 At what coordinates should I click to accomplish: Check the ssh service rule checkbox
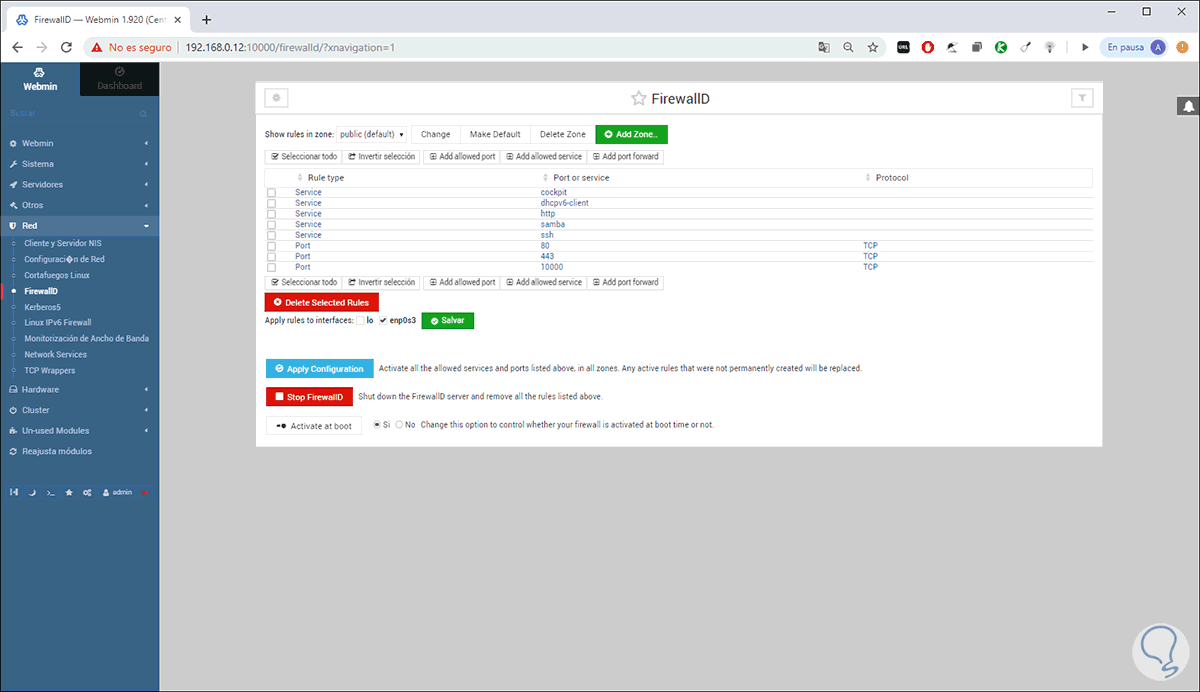point(271,236)
